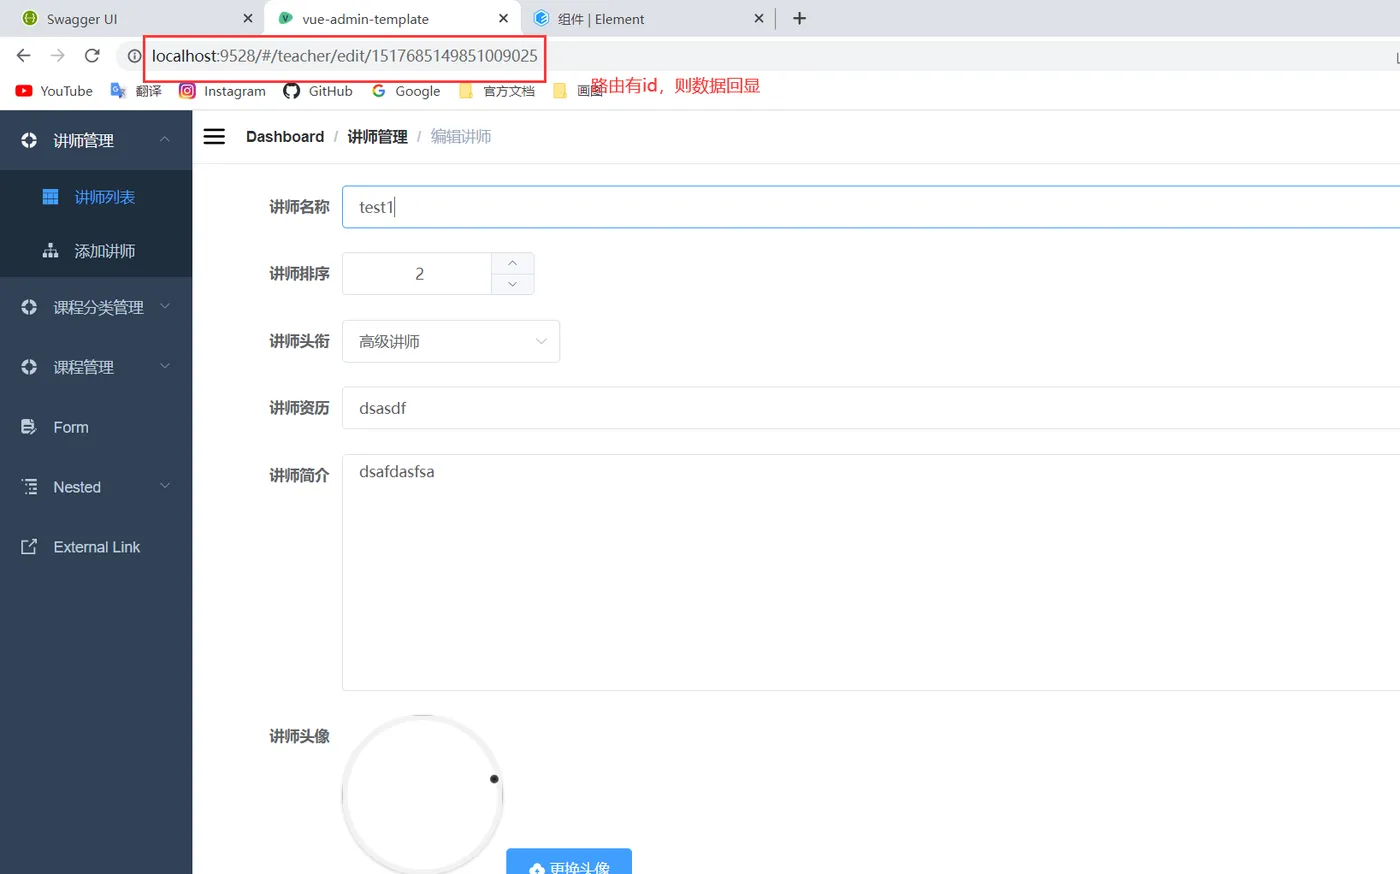
Task: Click the 课程分类管理 menu icon
Action: (29, 307)
